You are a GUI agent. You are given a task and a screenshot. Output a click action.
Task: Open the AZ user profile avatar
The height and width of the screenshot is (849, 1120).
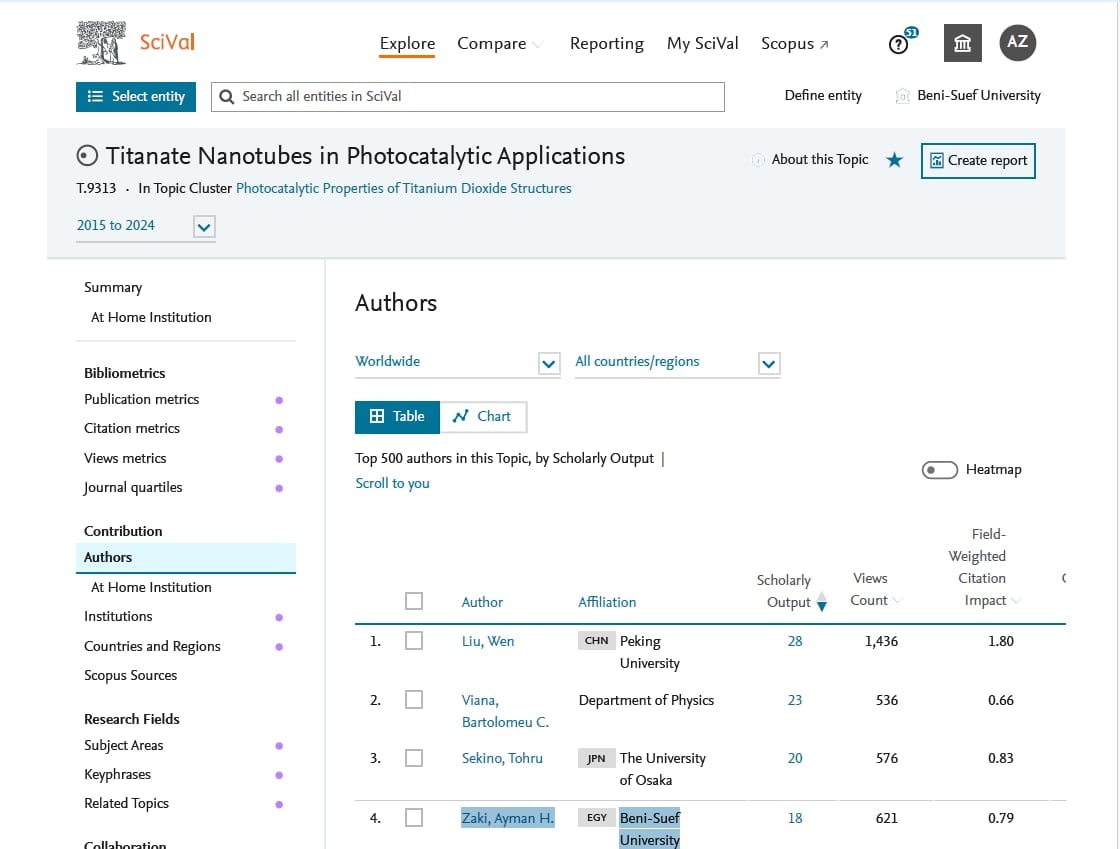click(x=1017, y=42)
